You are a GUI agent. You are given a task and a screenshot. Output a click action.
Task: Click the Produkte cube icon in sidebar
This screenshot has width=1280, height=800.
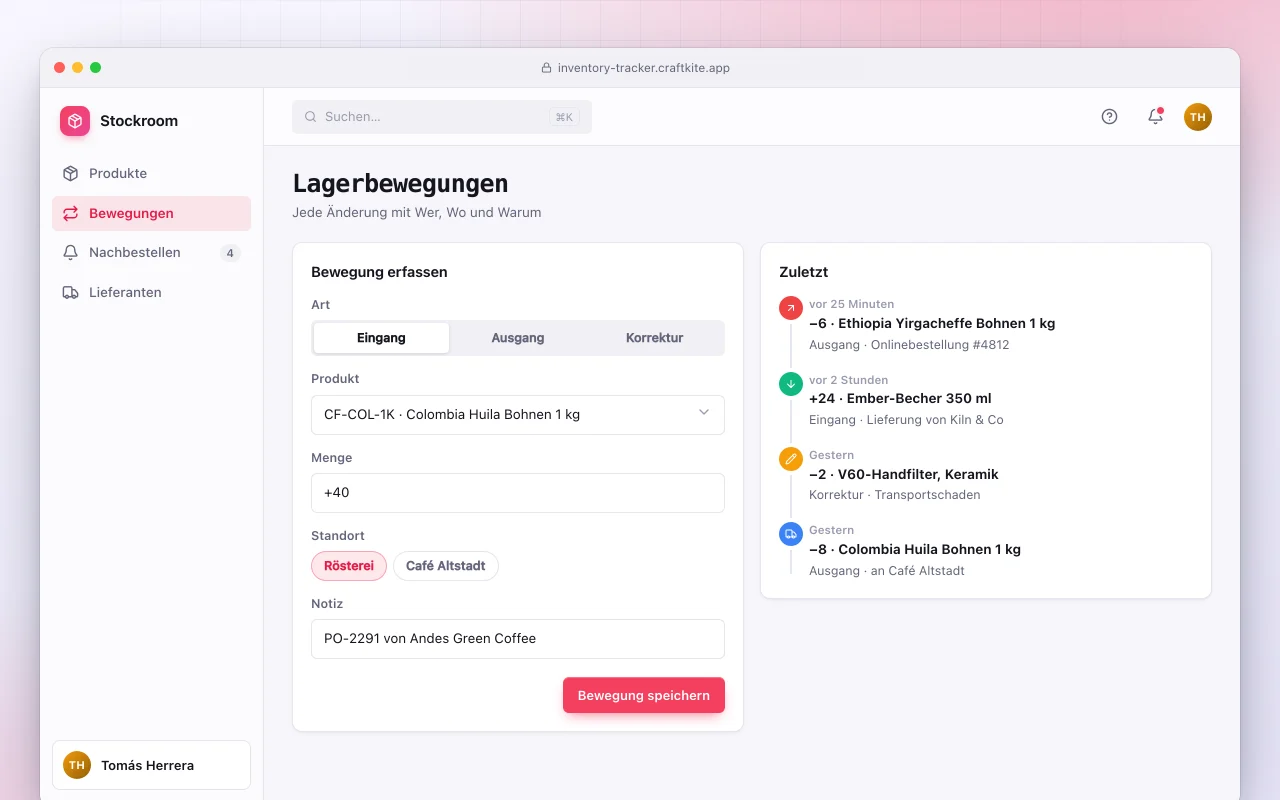click(70, 173)
